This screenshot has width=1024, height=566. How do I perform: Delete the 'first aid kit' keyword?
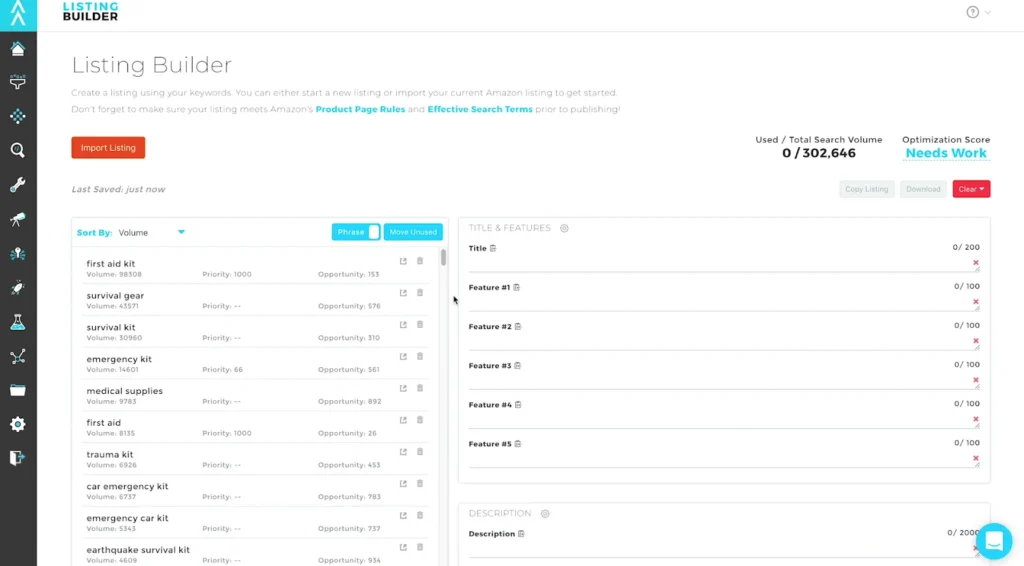click(420, 260)
